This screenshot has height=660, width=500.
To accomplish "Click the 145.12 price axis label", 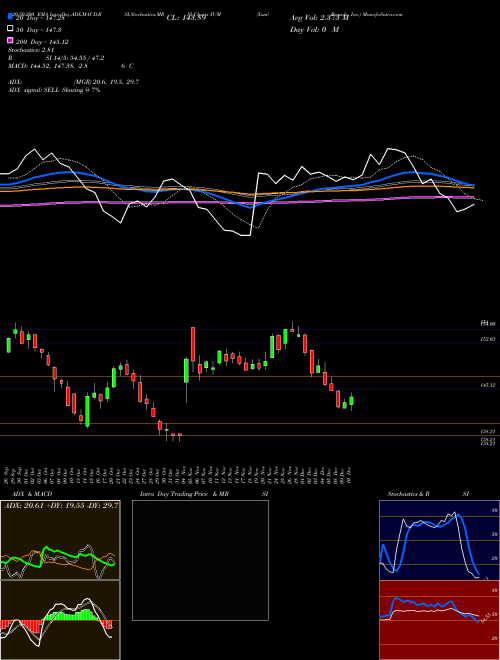I will click(x=488, y=385).
